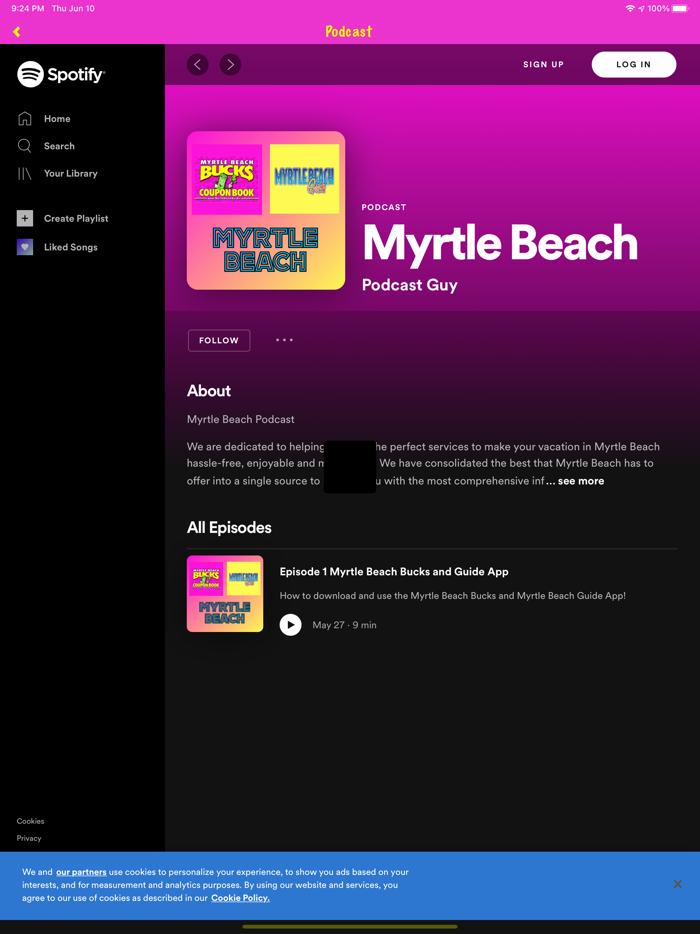Viewport: 700px width, 934px height.
Task: Click the large Myrtle Beach podcast cover
Action: [x=266, y=210]
